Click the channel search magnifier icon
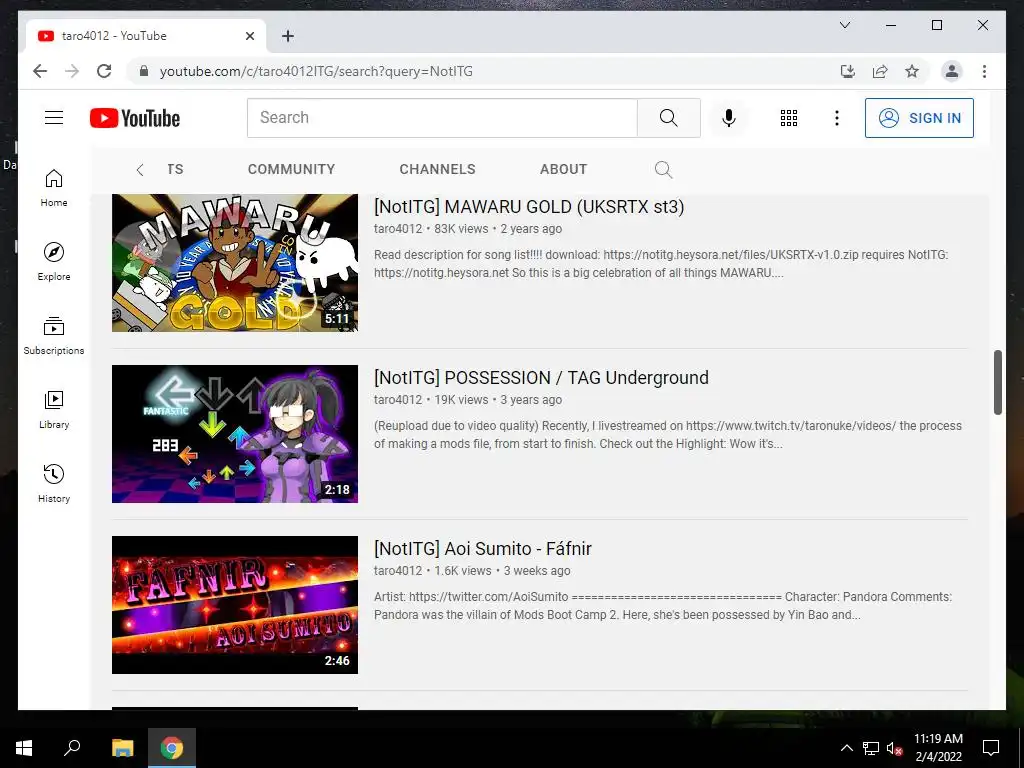This screenshot has height=768, width=1024. (664, 169)
